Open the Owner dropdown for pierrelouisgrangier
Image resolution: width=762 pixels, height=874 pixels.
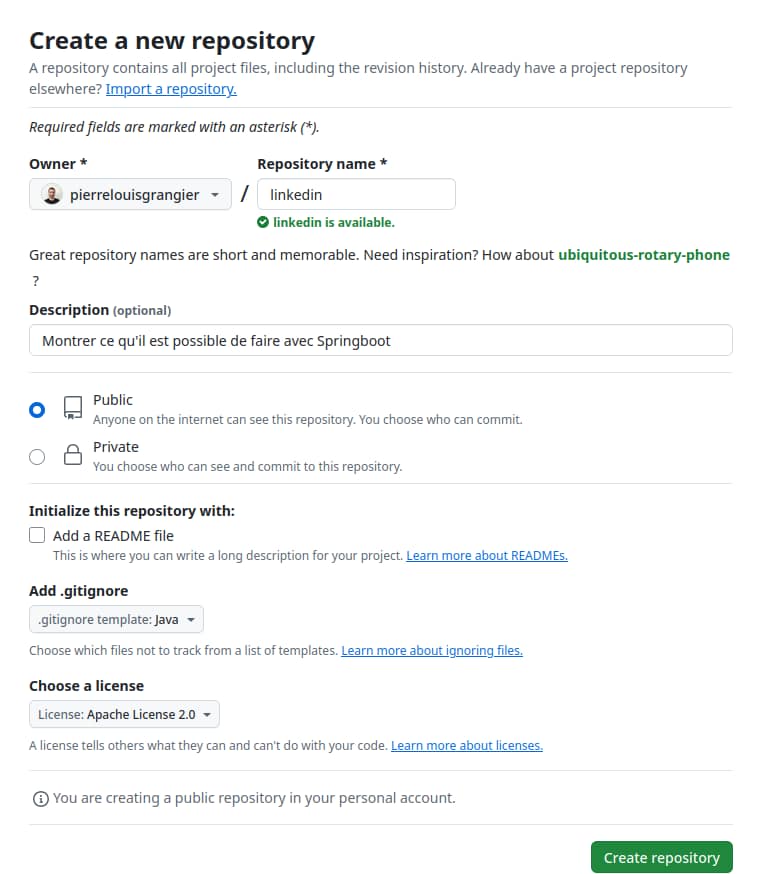tap(130, 195)
